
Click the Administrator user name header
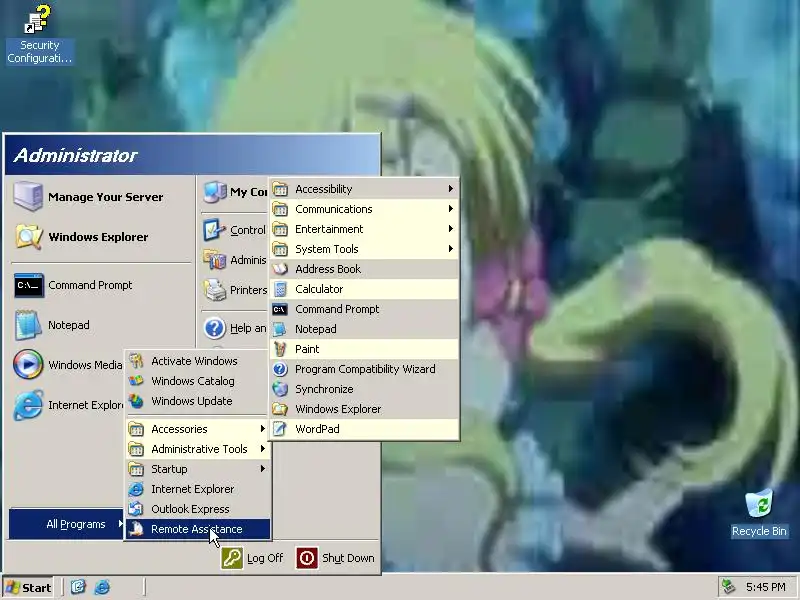pyautogui.click(x=75, y=155)
